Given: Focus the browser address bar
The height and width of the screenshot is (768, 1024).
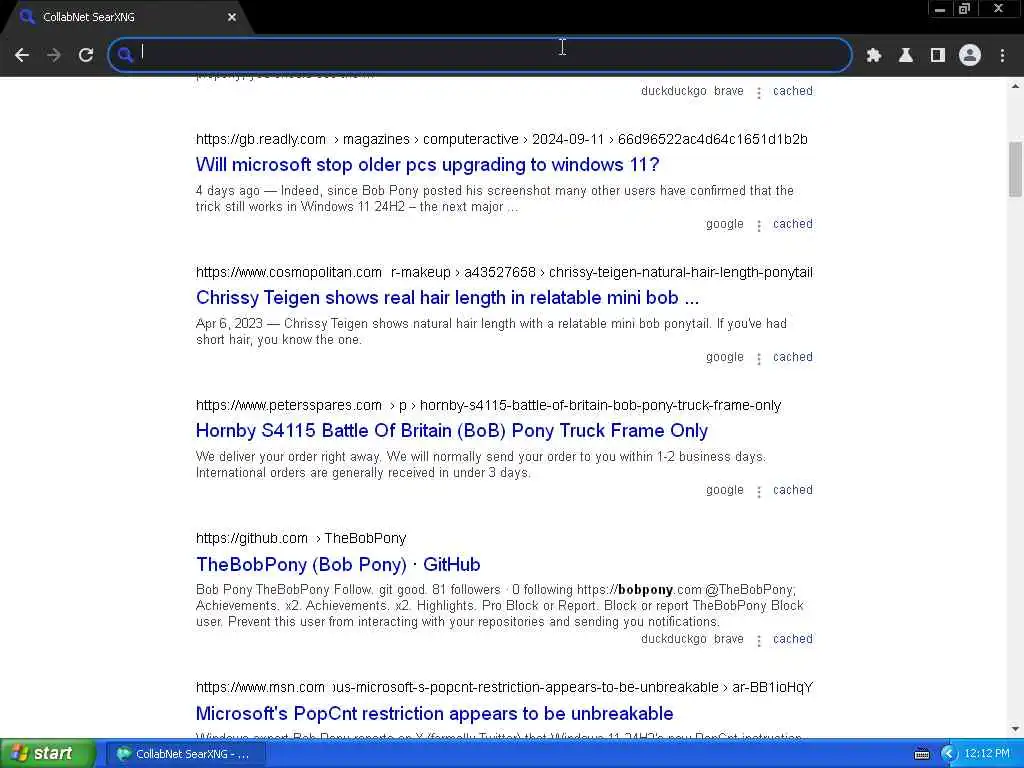Looking at the screenshot, I should 480,55.
